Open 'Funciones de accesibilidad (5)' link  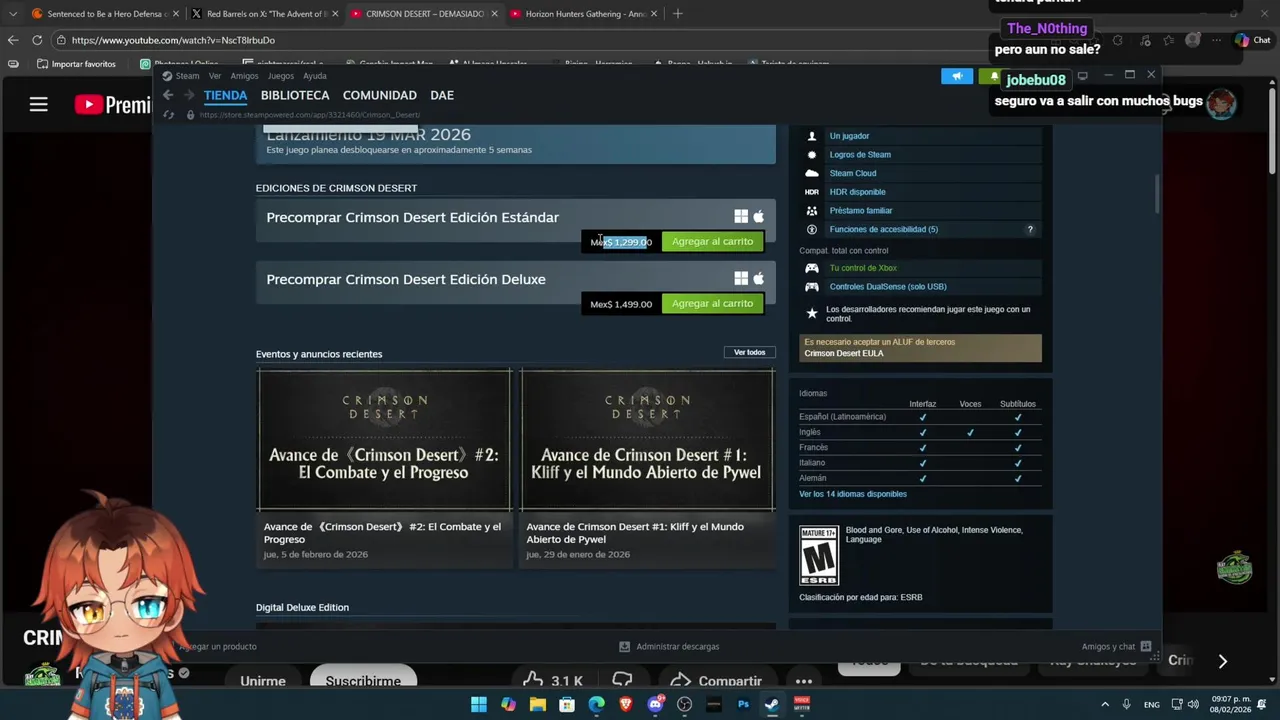[x=884, y=230]
